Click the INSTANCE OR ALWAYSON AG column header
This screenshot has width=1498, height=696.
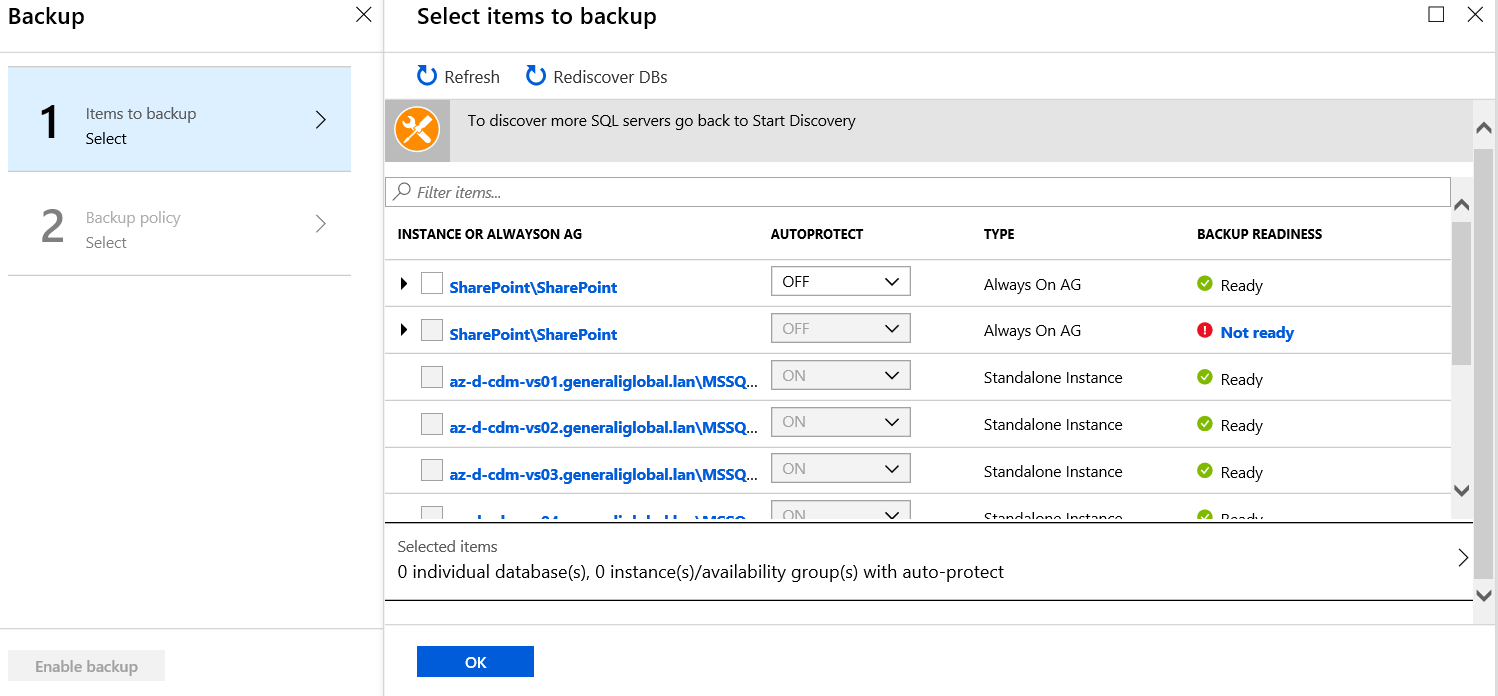(x=490, y=234)
